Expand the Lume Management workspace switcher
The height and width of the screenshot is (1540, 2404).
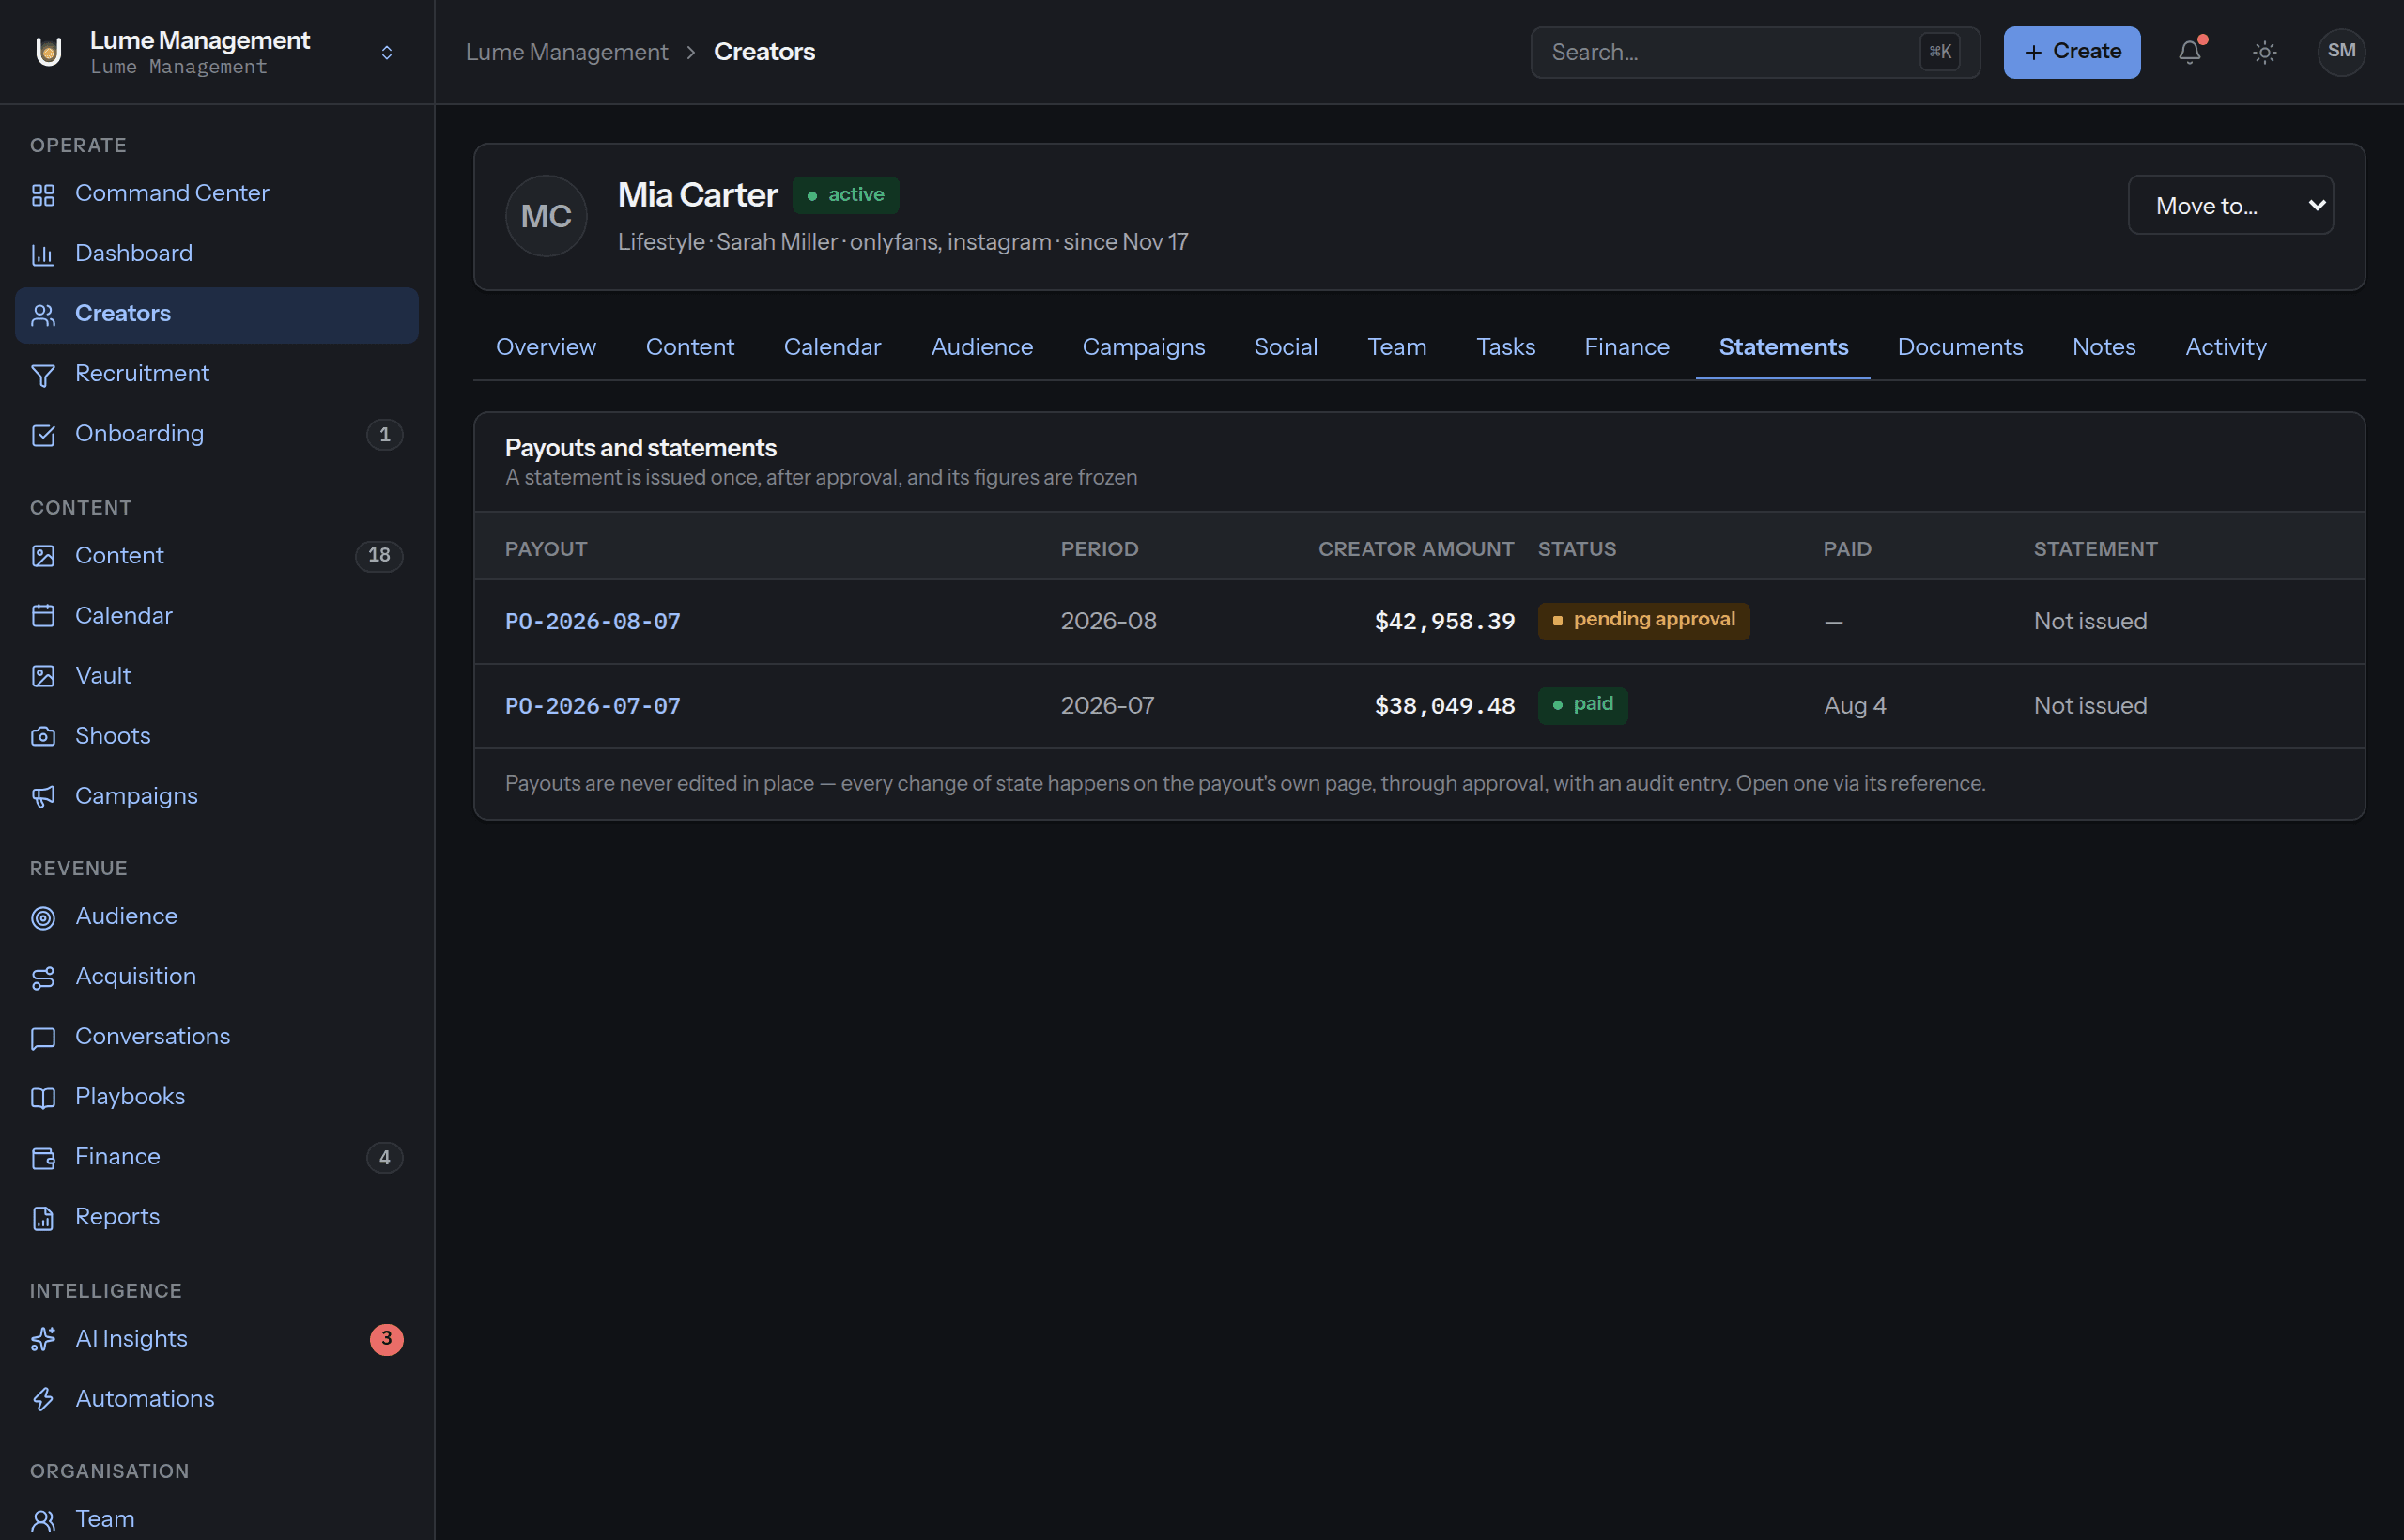(x=387, y=52)
